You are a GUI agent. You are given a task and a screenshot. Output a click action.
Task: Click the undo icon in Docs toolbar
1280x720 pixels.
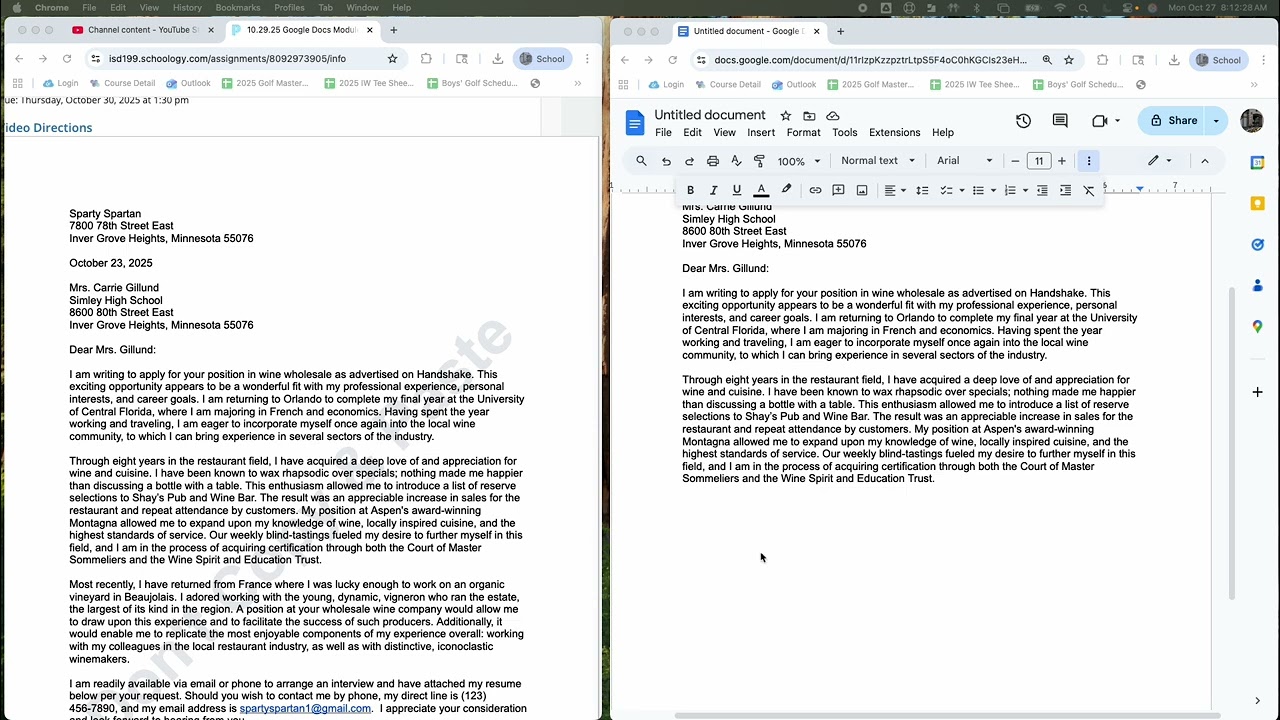[x=666, y=161]
